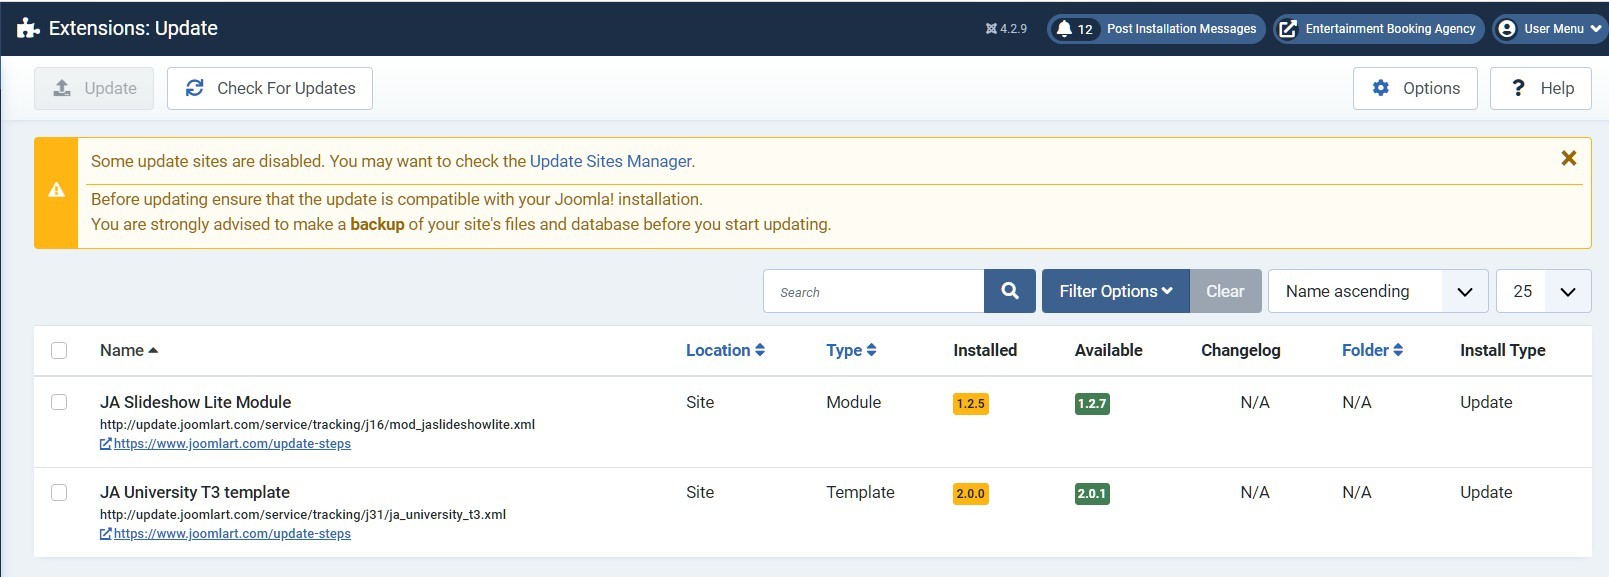
Task: Select the JA Slideshow Lite Module checkbox
Action: pyautogui.click(x=59, y=402)
